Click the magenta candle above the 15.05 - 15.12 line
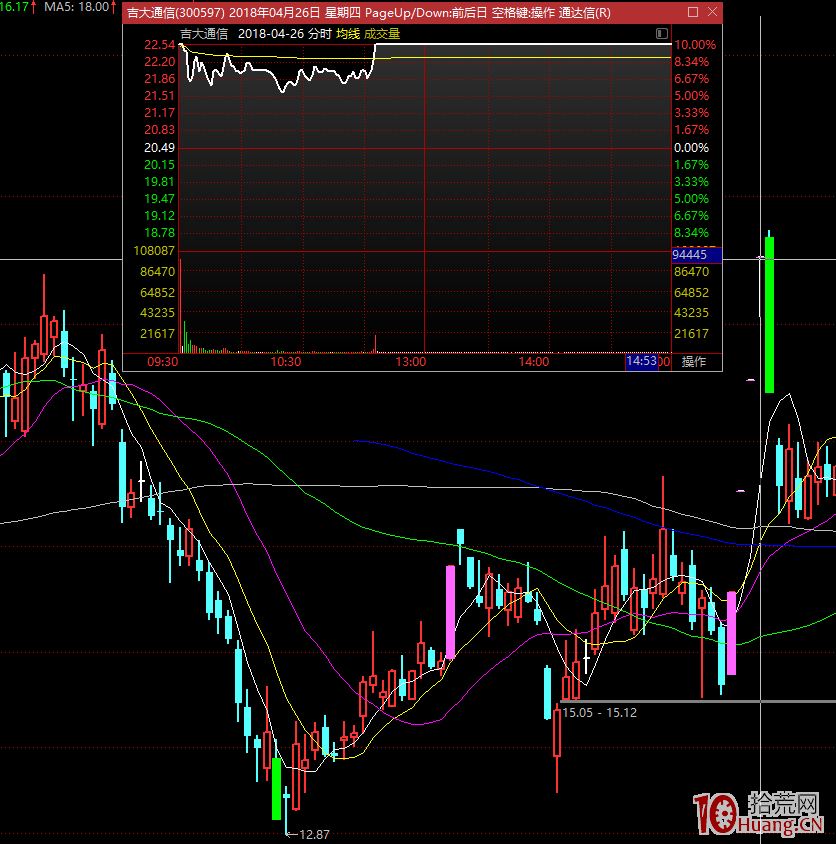836x844 pixels. [x=732, y=633]
